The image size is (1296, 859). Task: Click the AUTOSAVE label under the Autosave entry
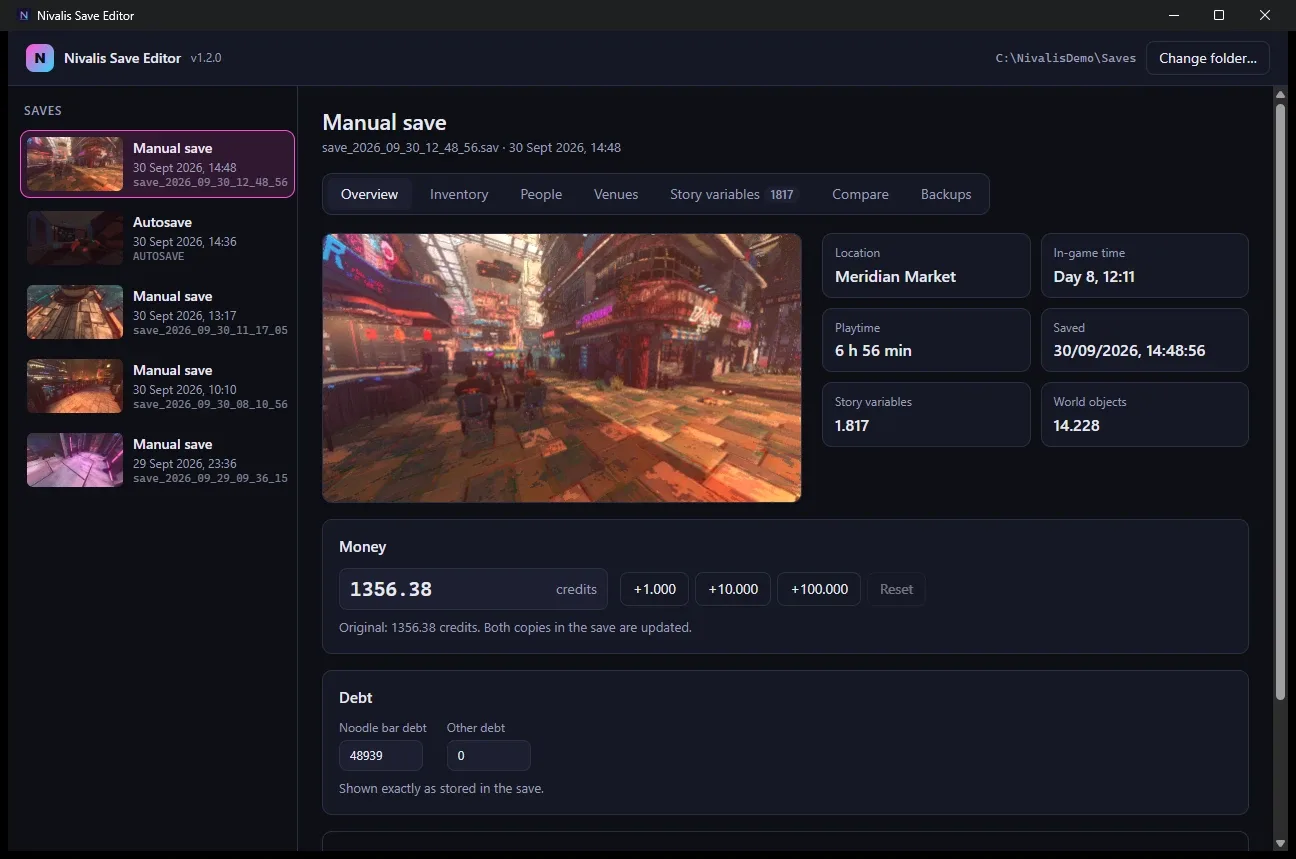tap(159, 256)
